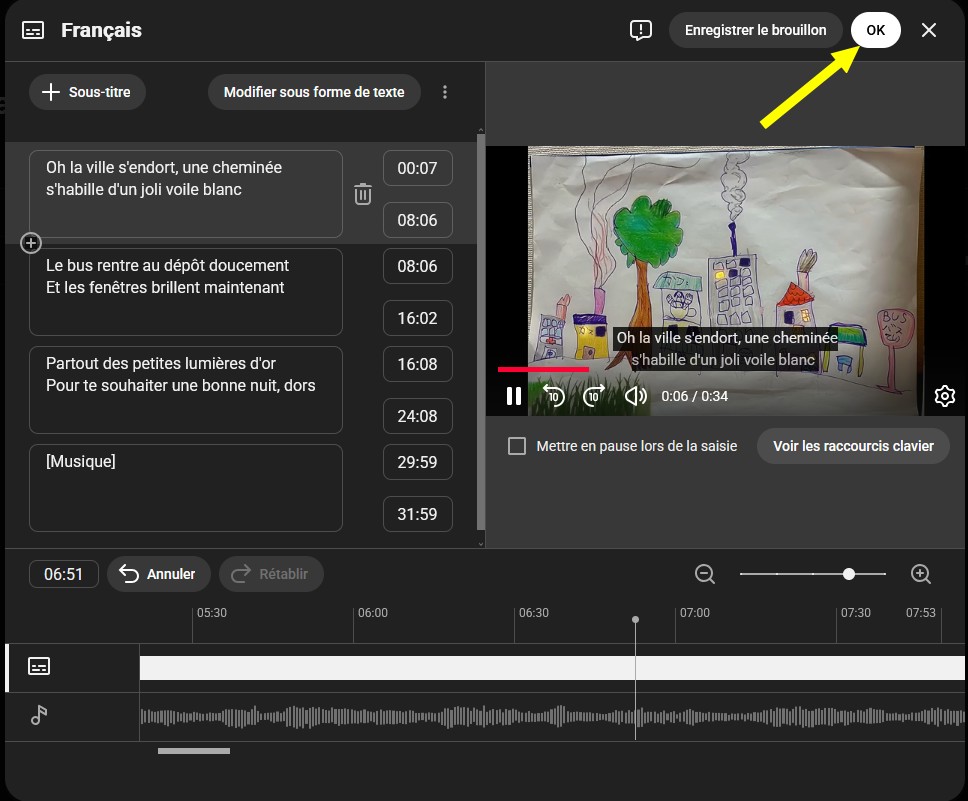Open the send feedback icon

coord(640,30)
